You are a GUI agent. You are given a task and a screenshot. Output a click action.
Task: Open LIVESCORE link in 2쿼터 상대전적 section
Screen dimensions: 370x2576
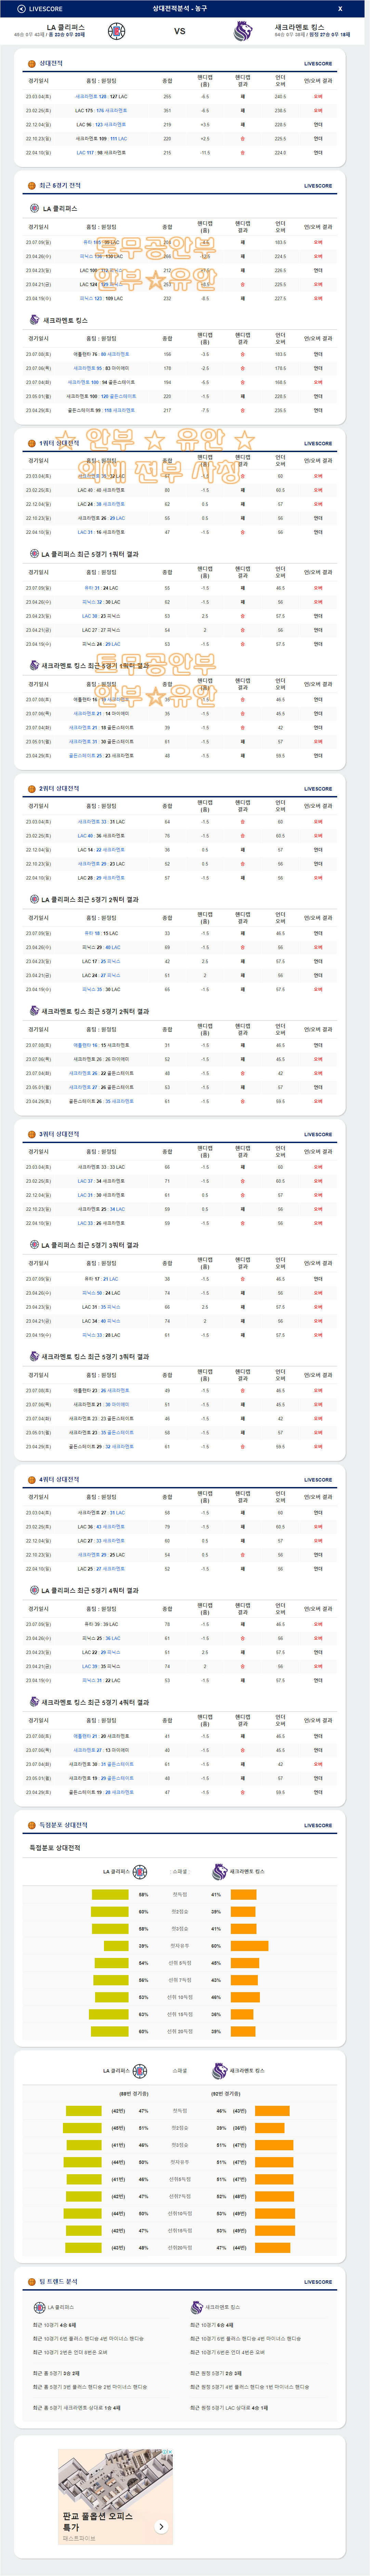click(318, 789)
